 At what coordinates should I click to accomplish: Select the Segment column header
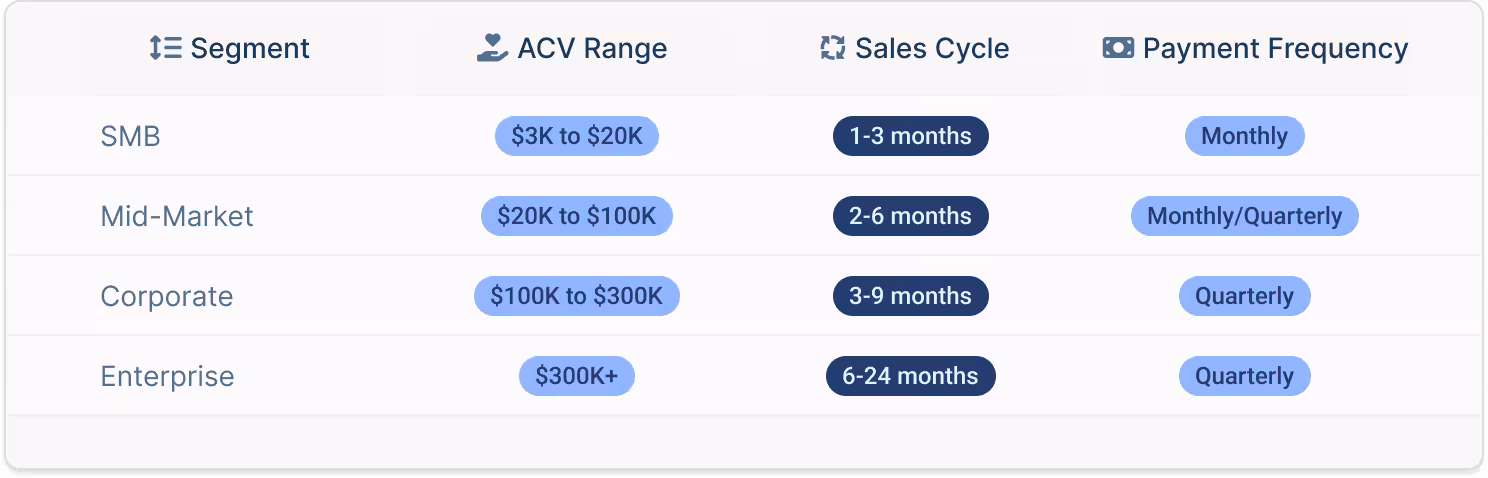pos(230,48)
